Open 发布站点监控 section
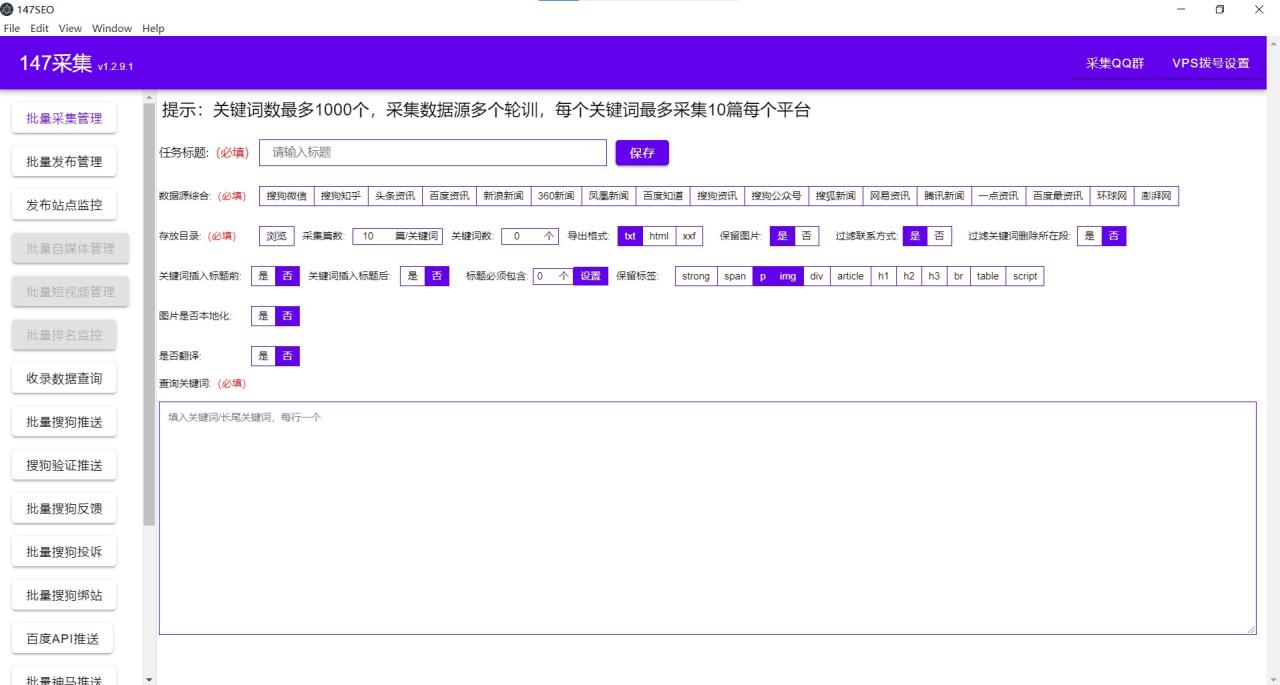Image resolution: width=1280 pixels, height=685 pixels. [x=63, y=205]
